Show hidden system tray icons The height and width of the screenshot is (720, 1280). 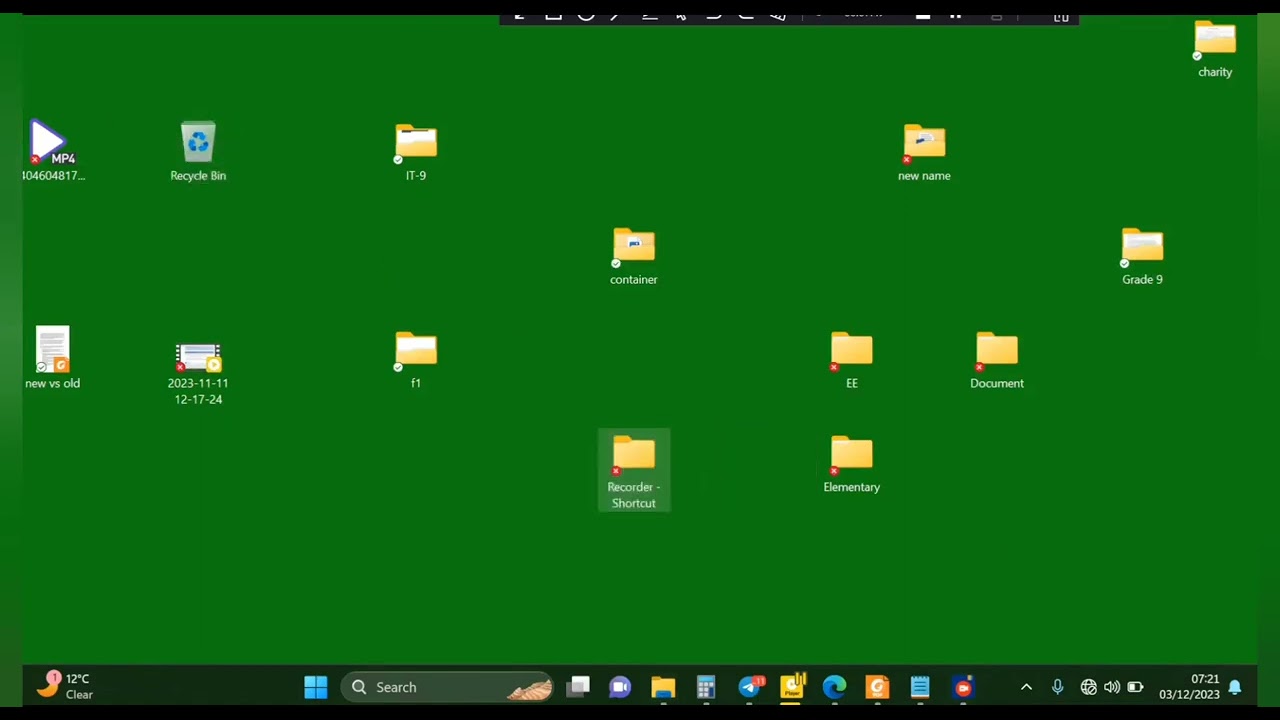[x=1026, y=687]
